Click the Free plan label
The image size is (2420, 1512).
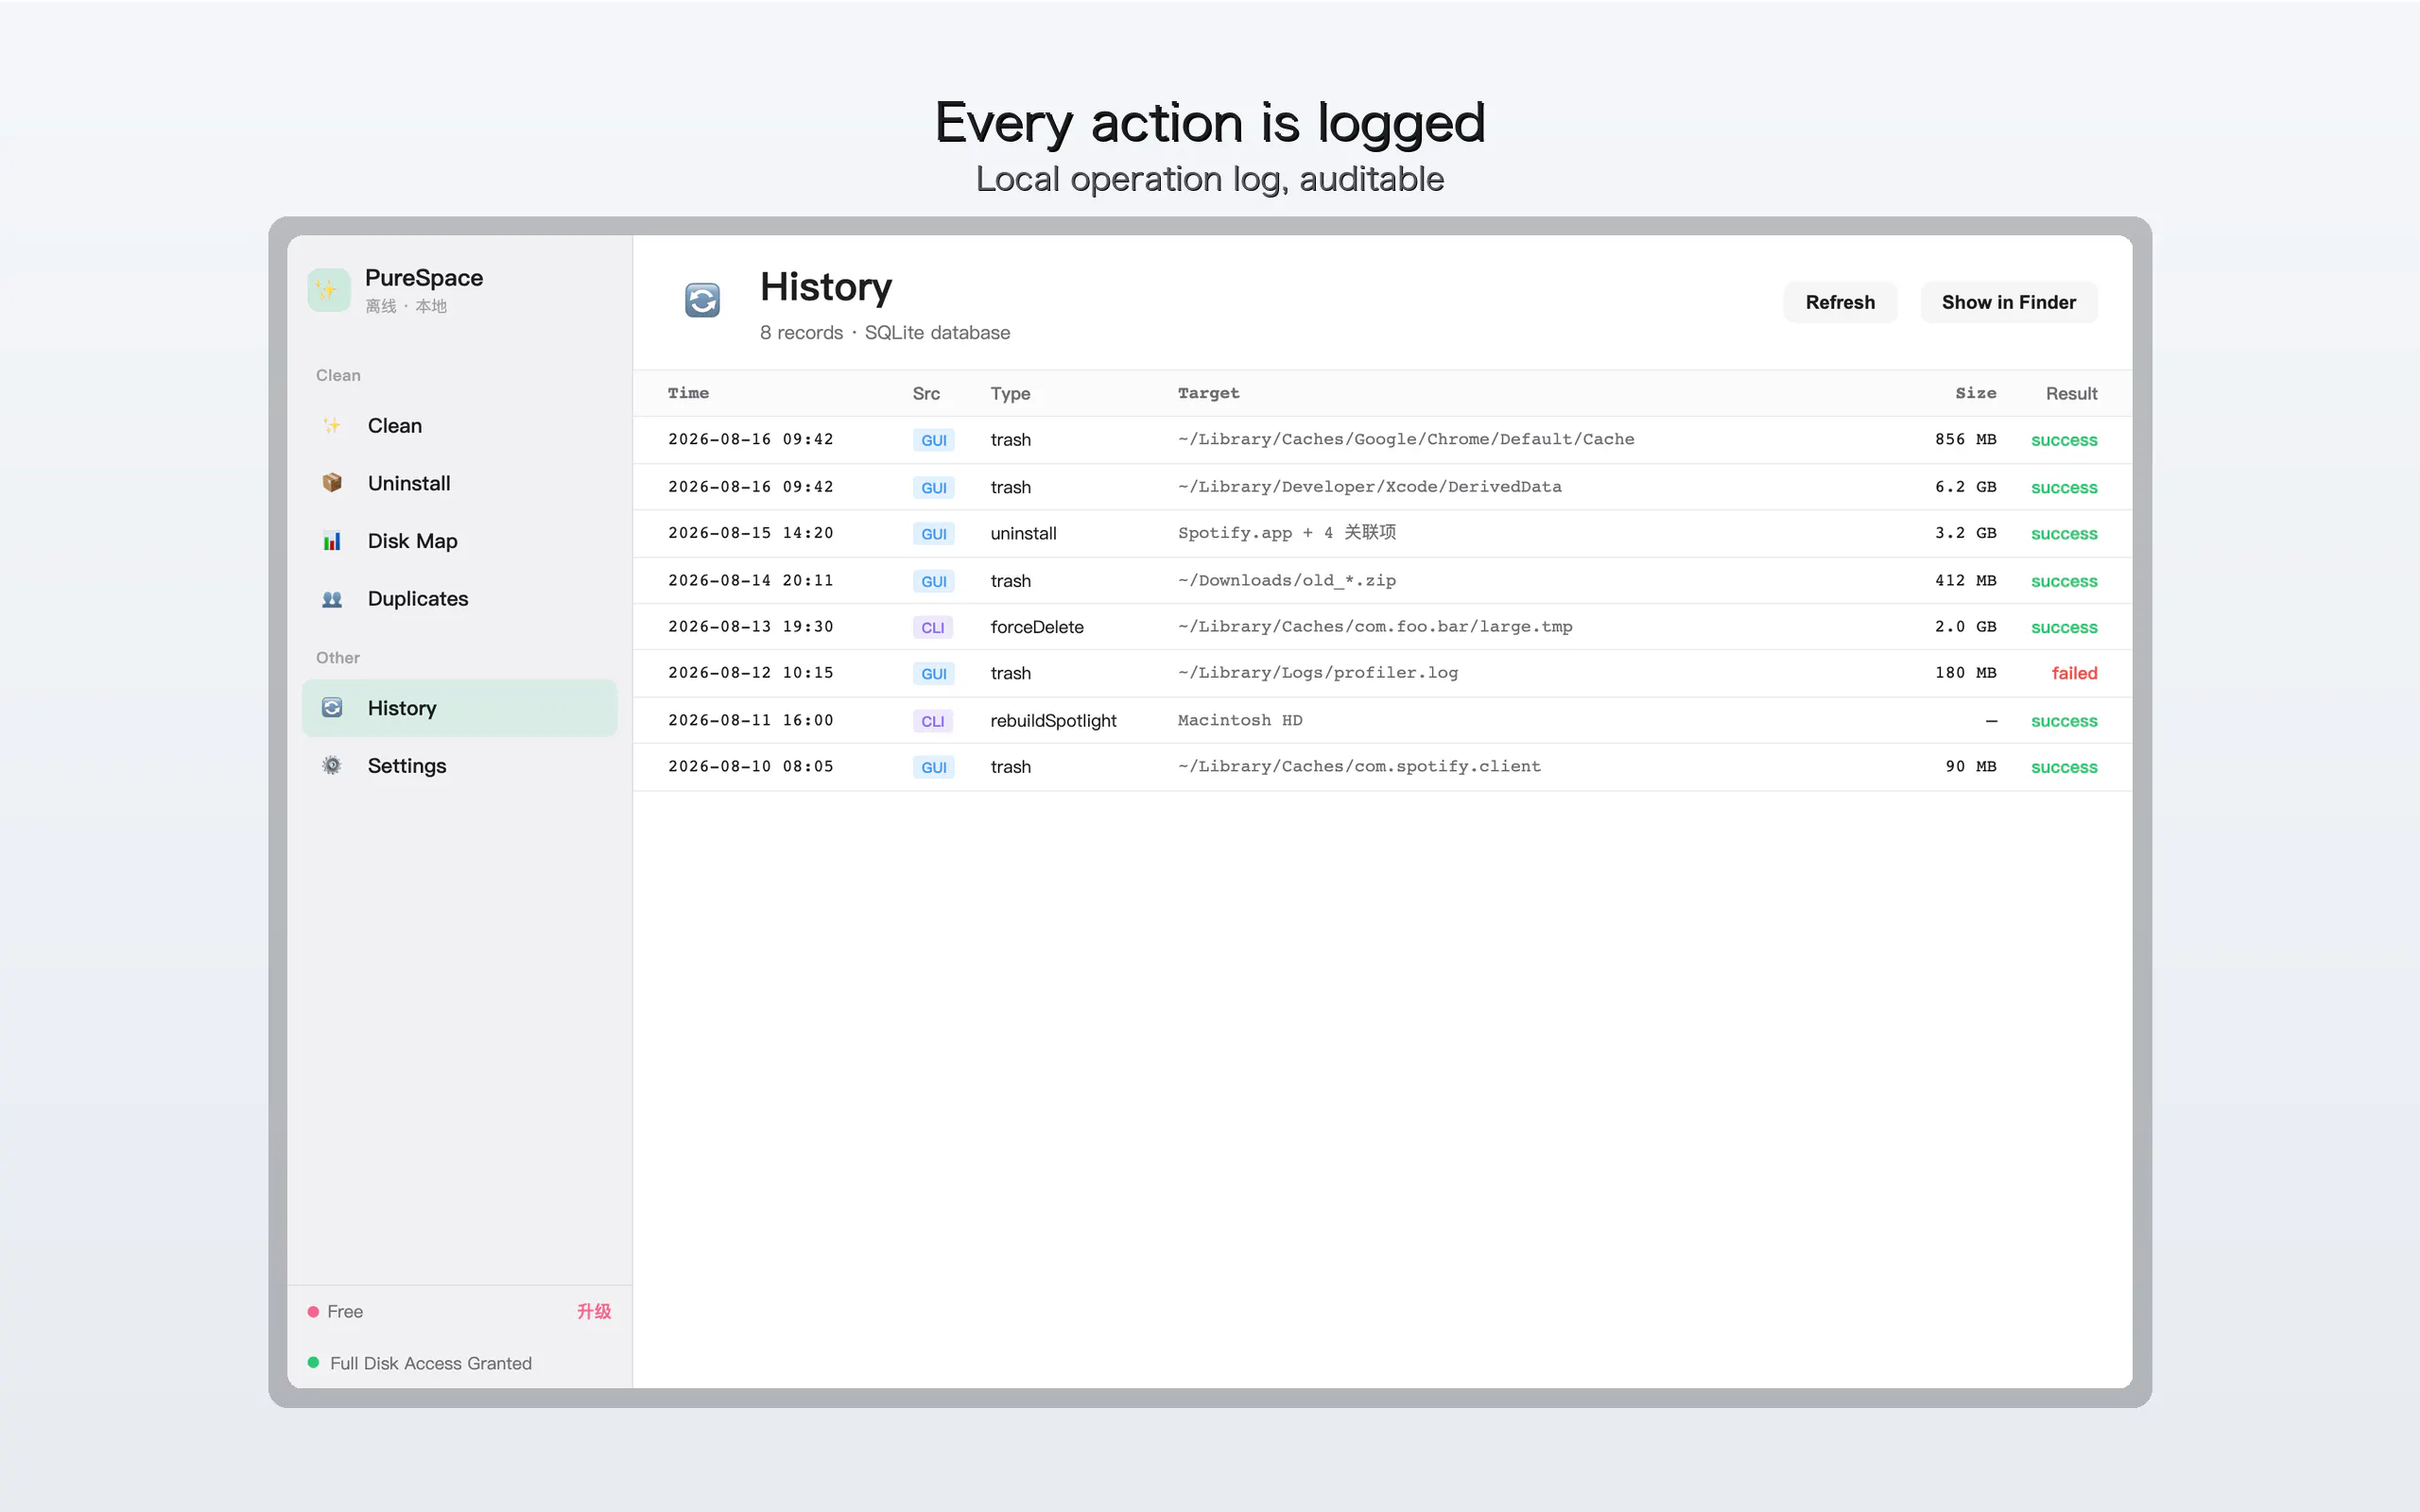pos(345,1312)
